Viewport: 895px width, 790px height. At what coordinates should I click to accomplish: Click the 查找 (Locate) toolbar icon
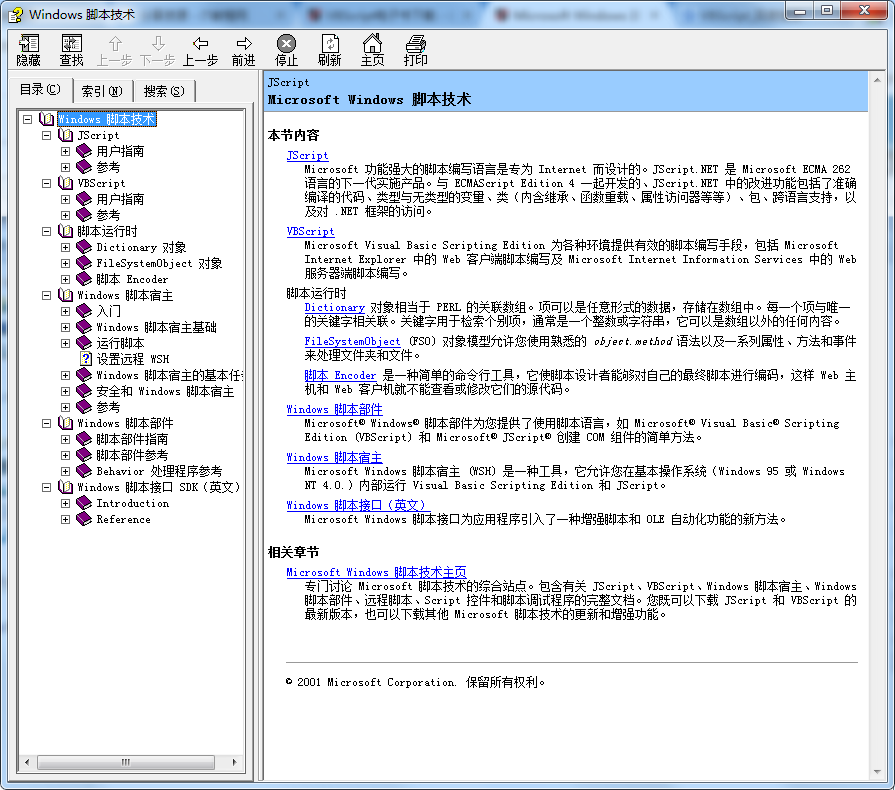click(x=70, y=48)
